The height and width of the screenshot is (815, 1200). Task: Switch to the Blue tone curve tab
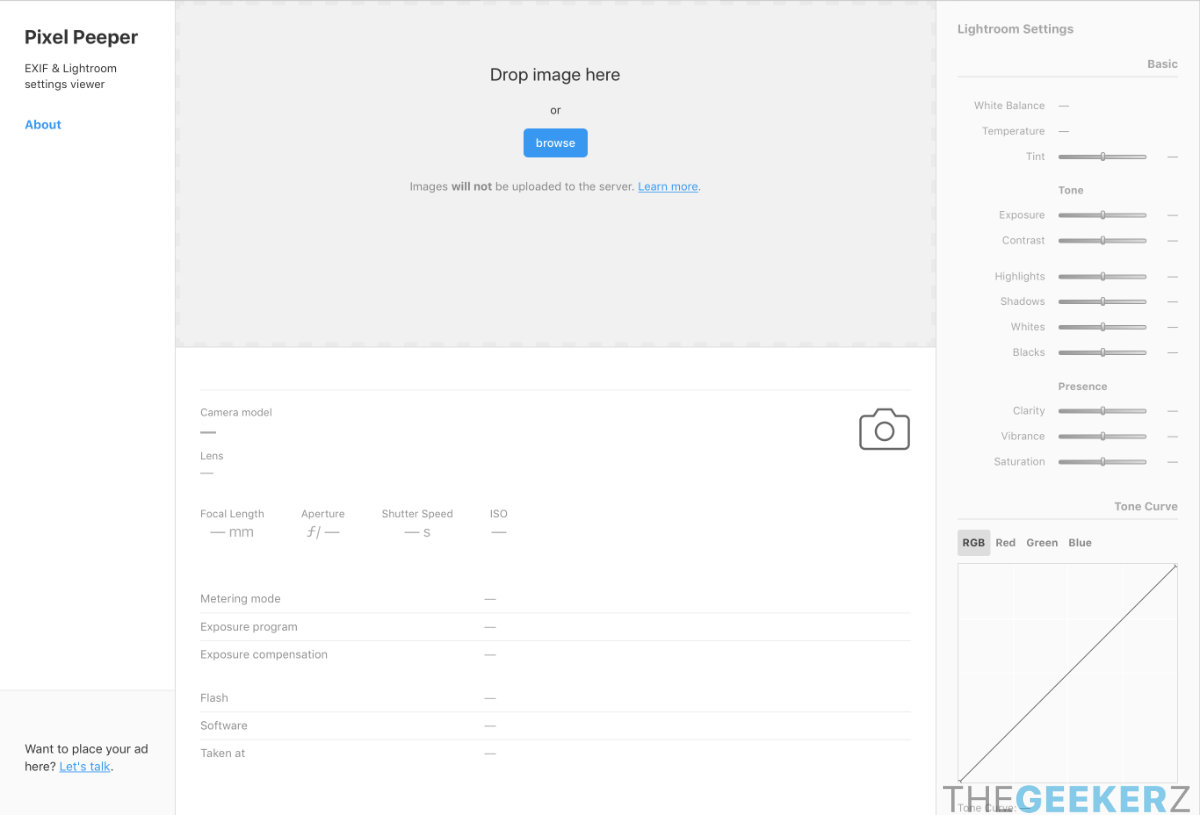tap(1080, 543)
